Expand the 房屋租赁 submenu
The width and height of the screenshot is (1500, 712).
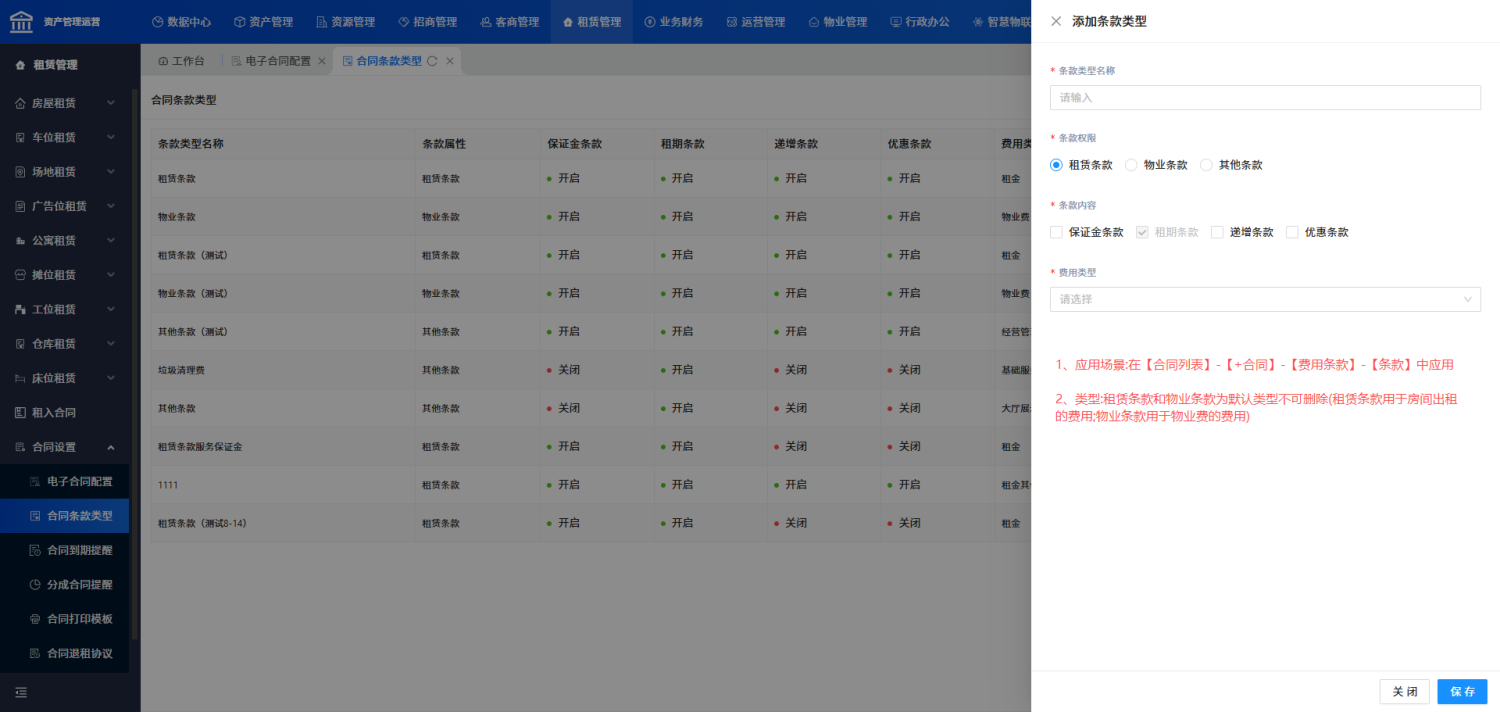pos(111,103)
